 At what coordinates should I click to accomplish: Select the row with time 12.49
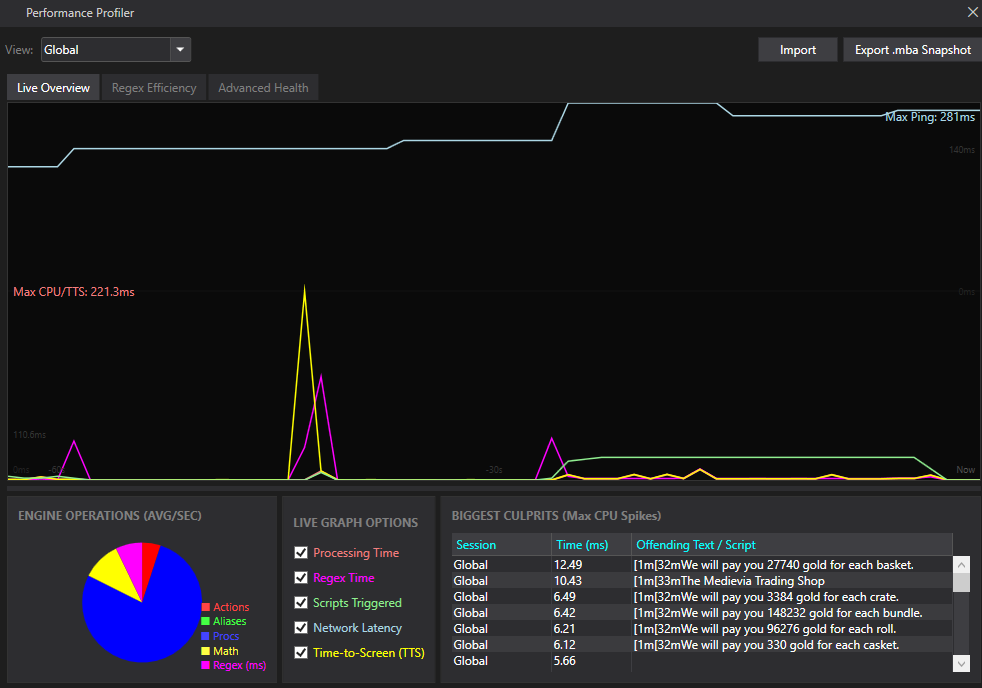coord(701,565)
